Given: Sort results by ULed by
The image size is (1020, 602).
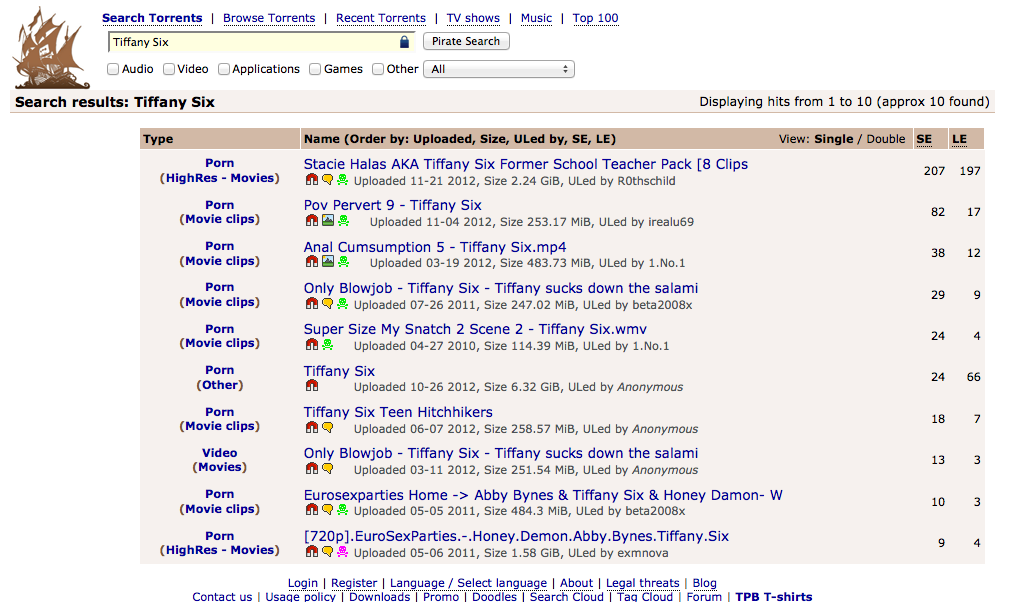Looking at the screenshot, I should click(x=539, y=139).
